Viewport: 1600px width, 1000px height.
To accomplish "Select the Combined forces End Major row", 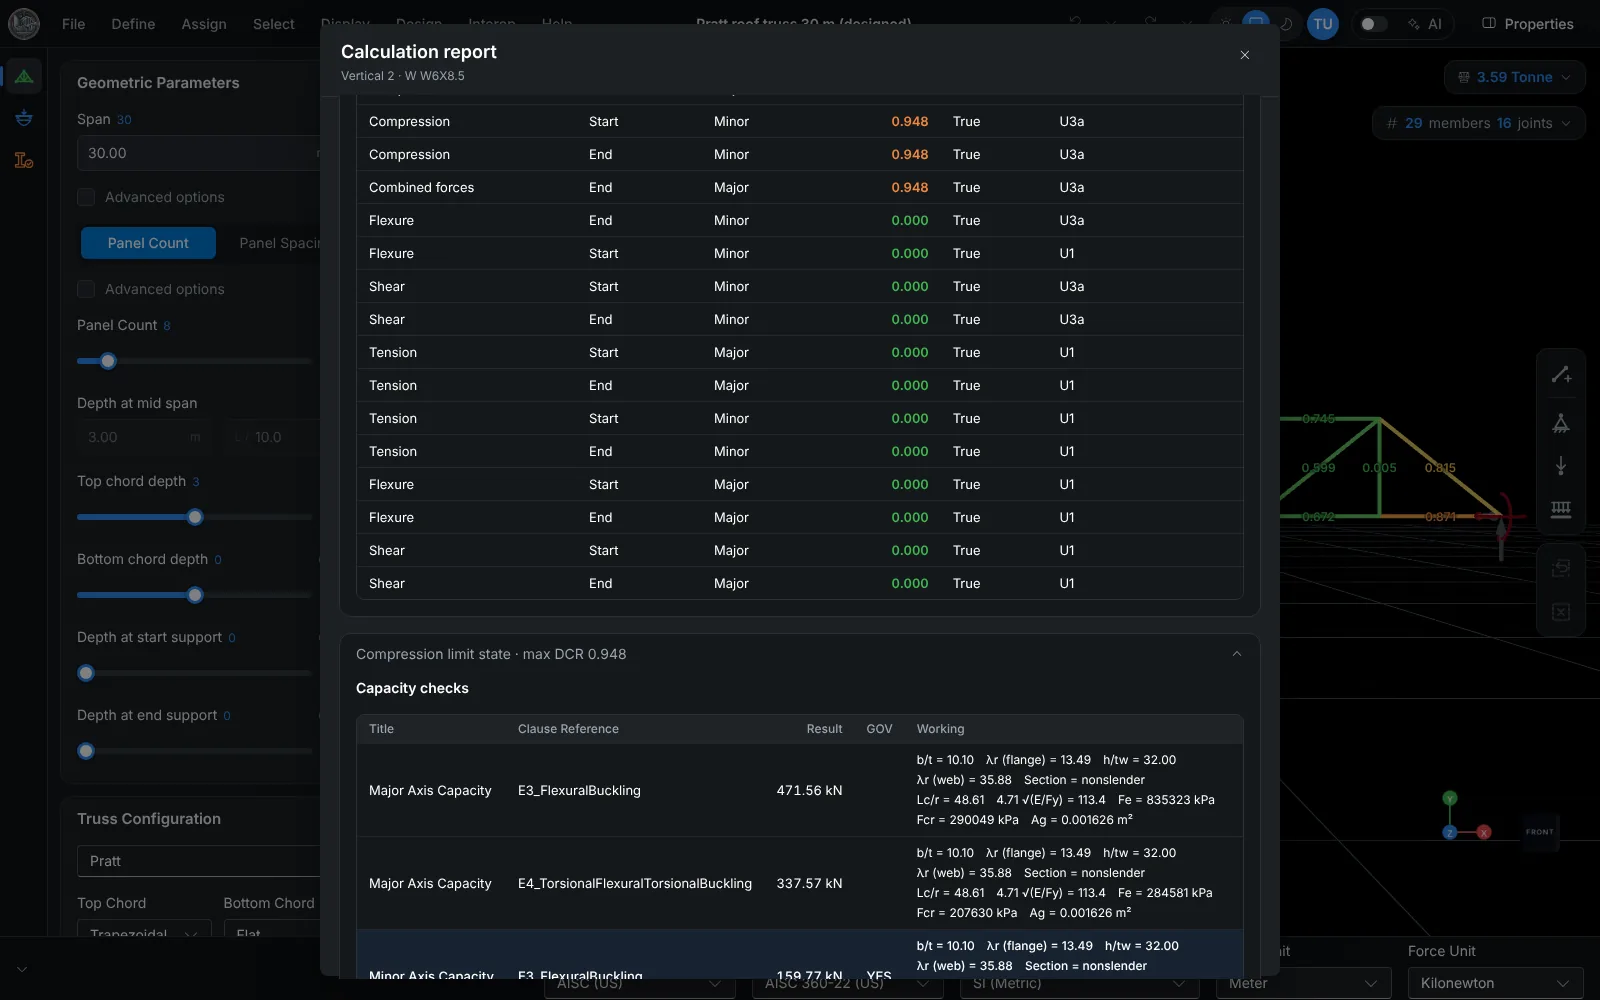I will 800,187.
